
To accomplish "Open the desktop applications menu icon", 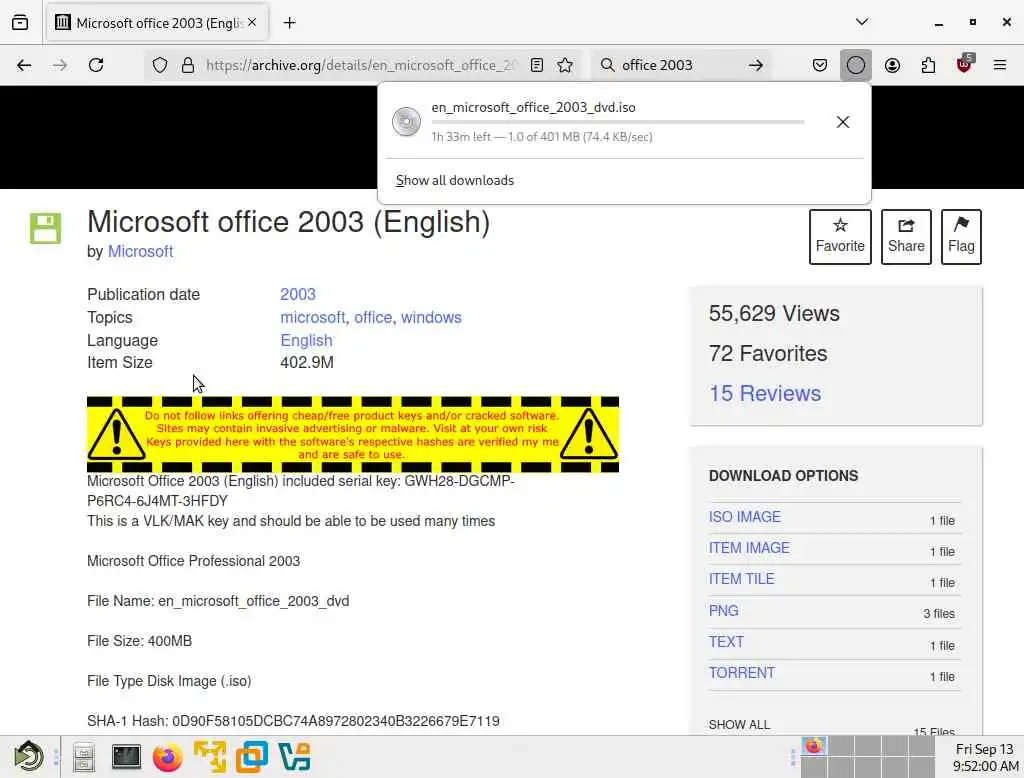I will [x=29, y=757].
